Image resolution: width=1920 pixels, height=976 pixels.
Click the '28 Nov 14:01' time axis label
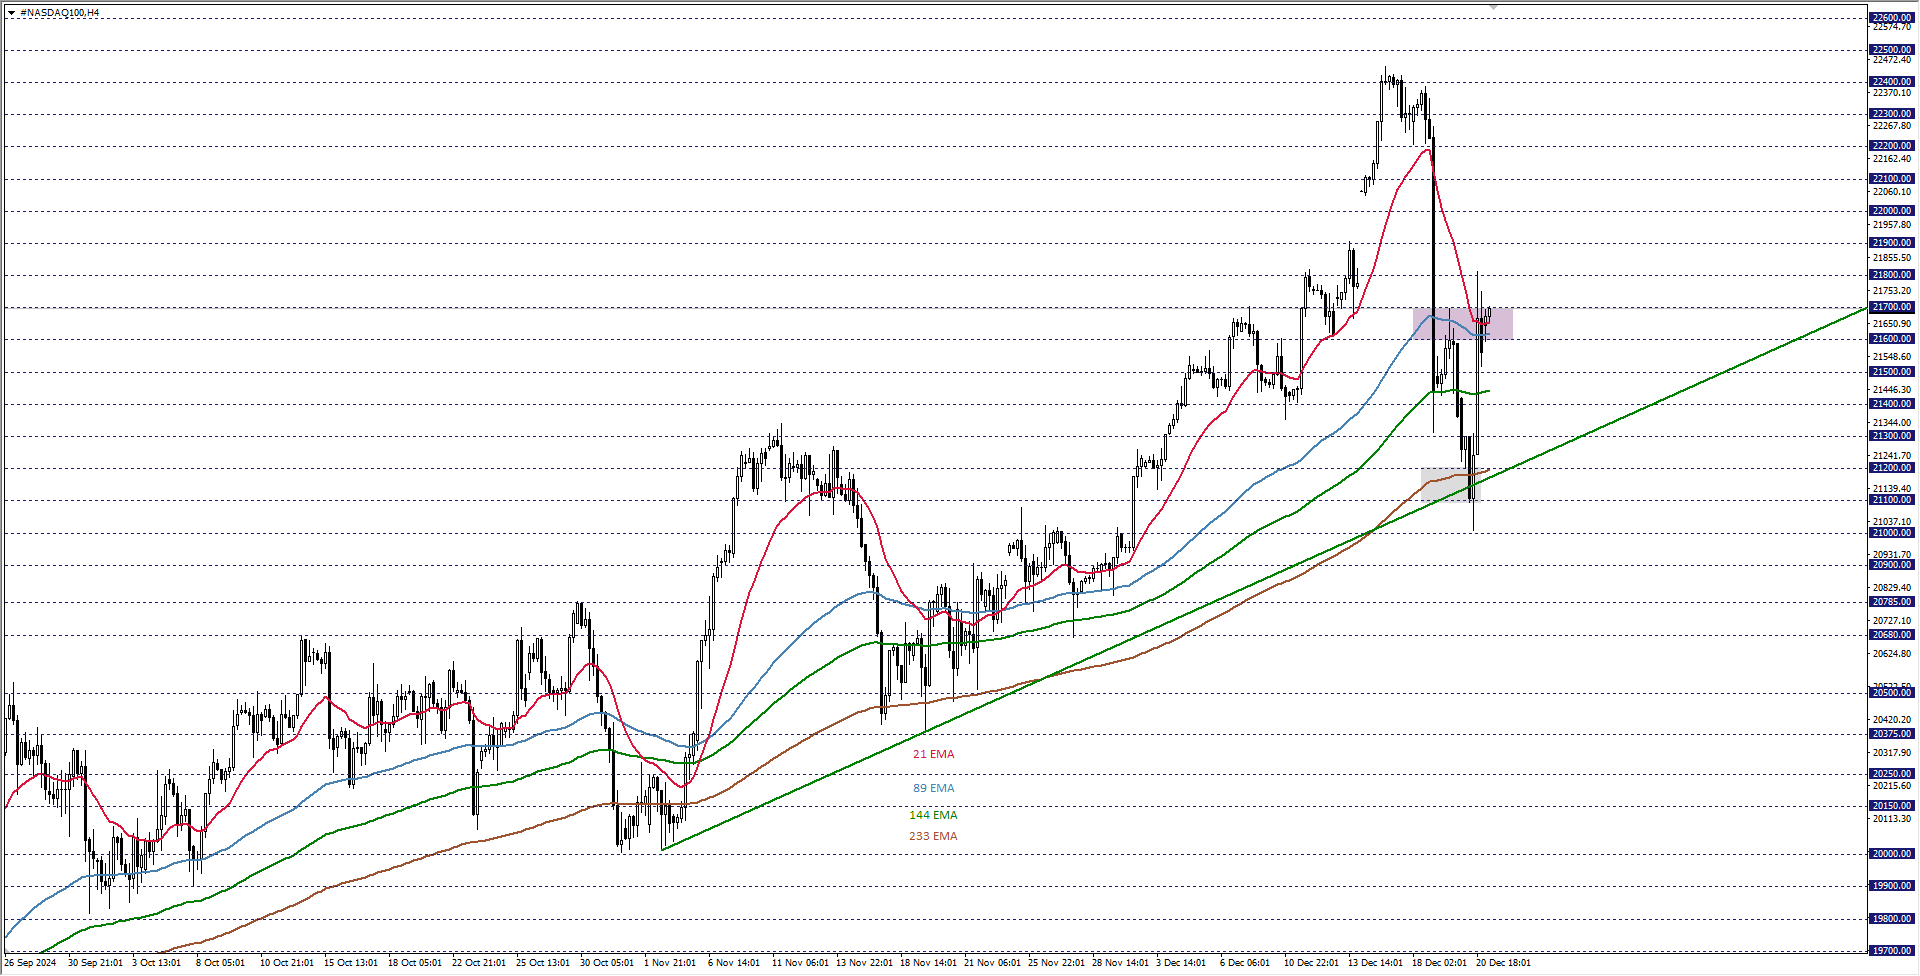click(1120, 963)
